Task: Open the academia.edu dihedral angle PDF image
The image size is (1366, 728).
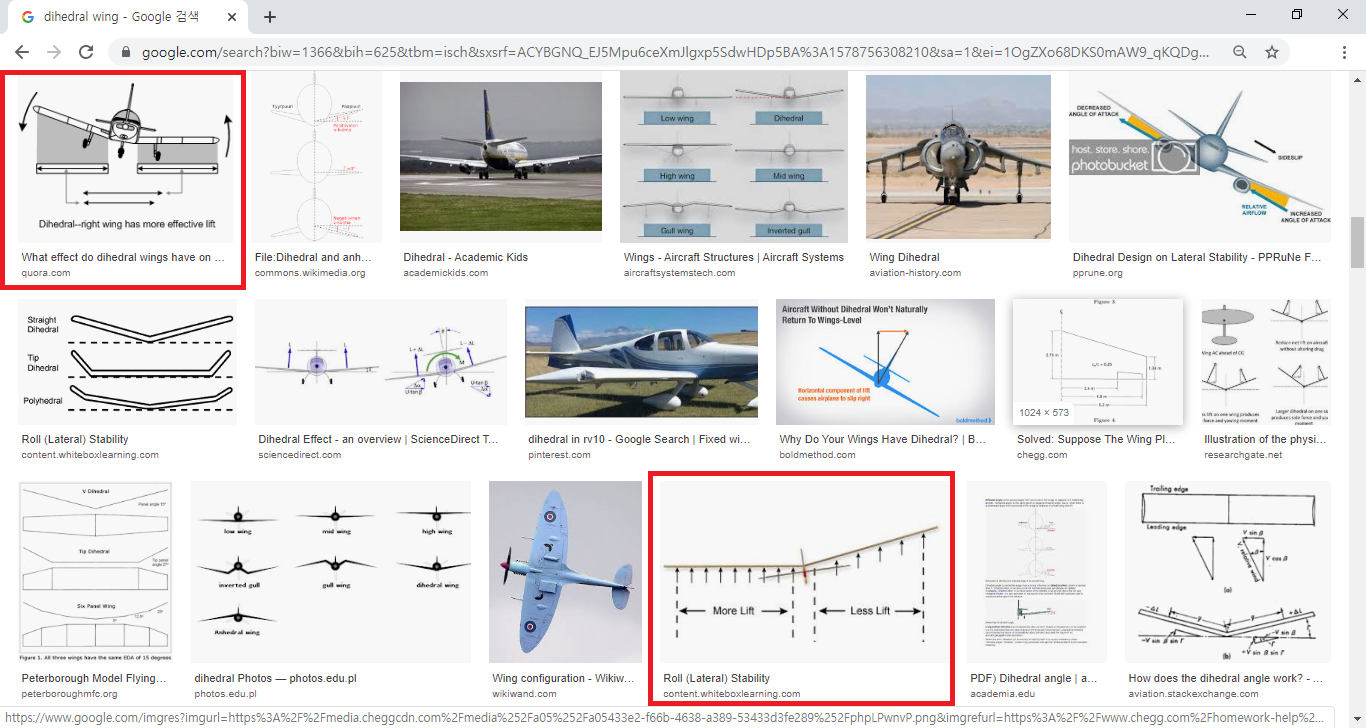Action: [x=1037, y=572]
